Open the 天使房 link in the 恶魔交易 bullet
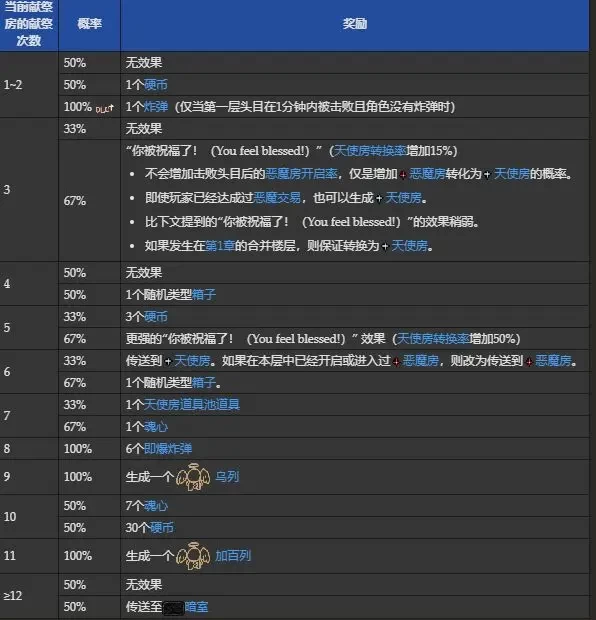 point(403,197)
